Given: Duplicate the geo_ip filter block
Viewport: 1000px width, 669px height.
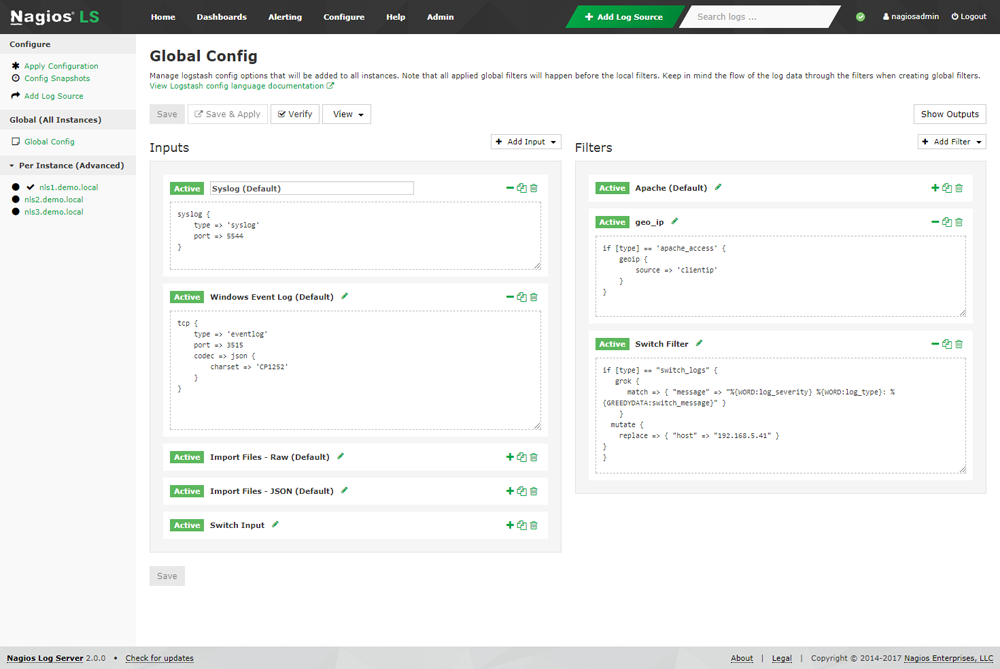Looking at the screenshot, I should point(947,222).
